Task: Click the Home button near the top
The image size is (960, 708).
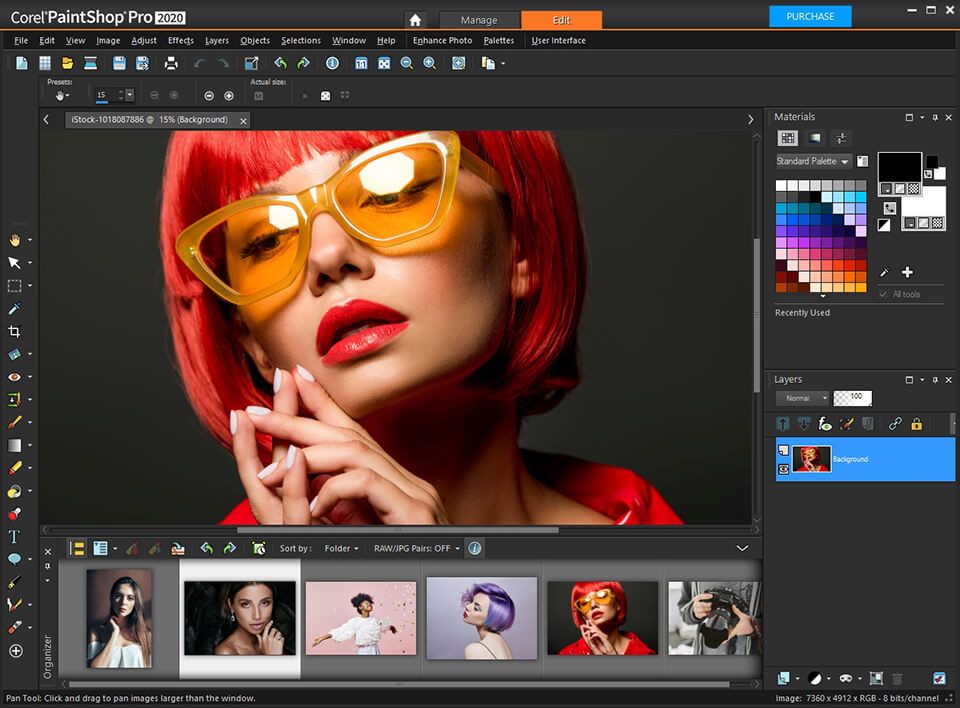Action: pyautogui.click(x=415, y=19)
